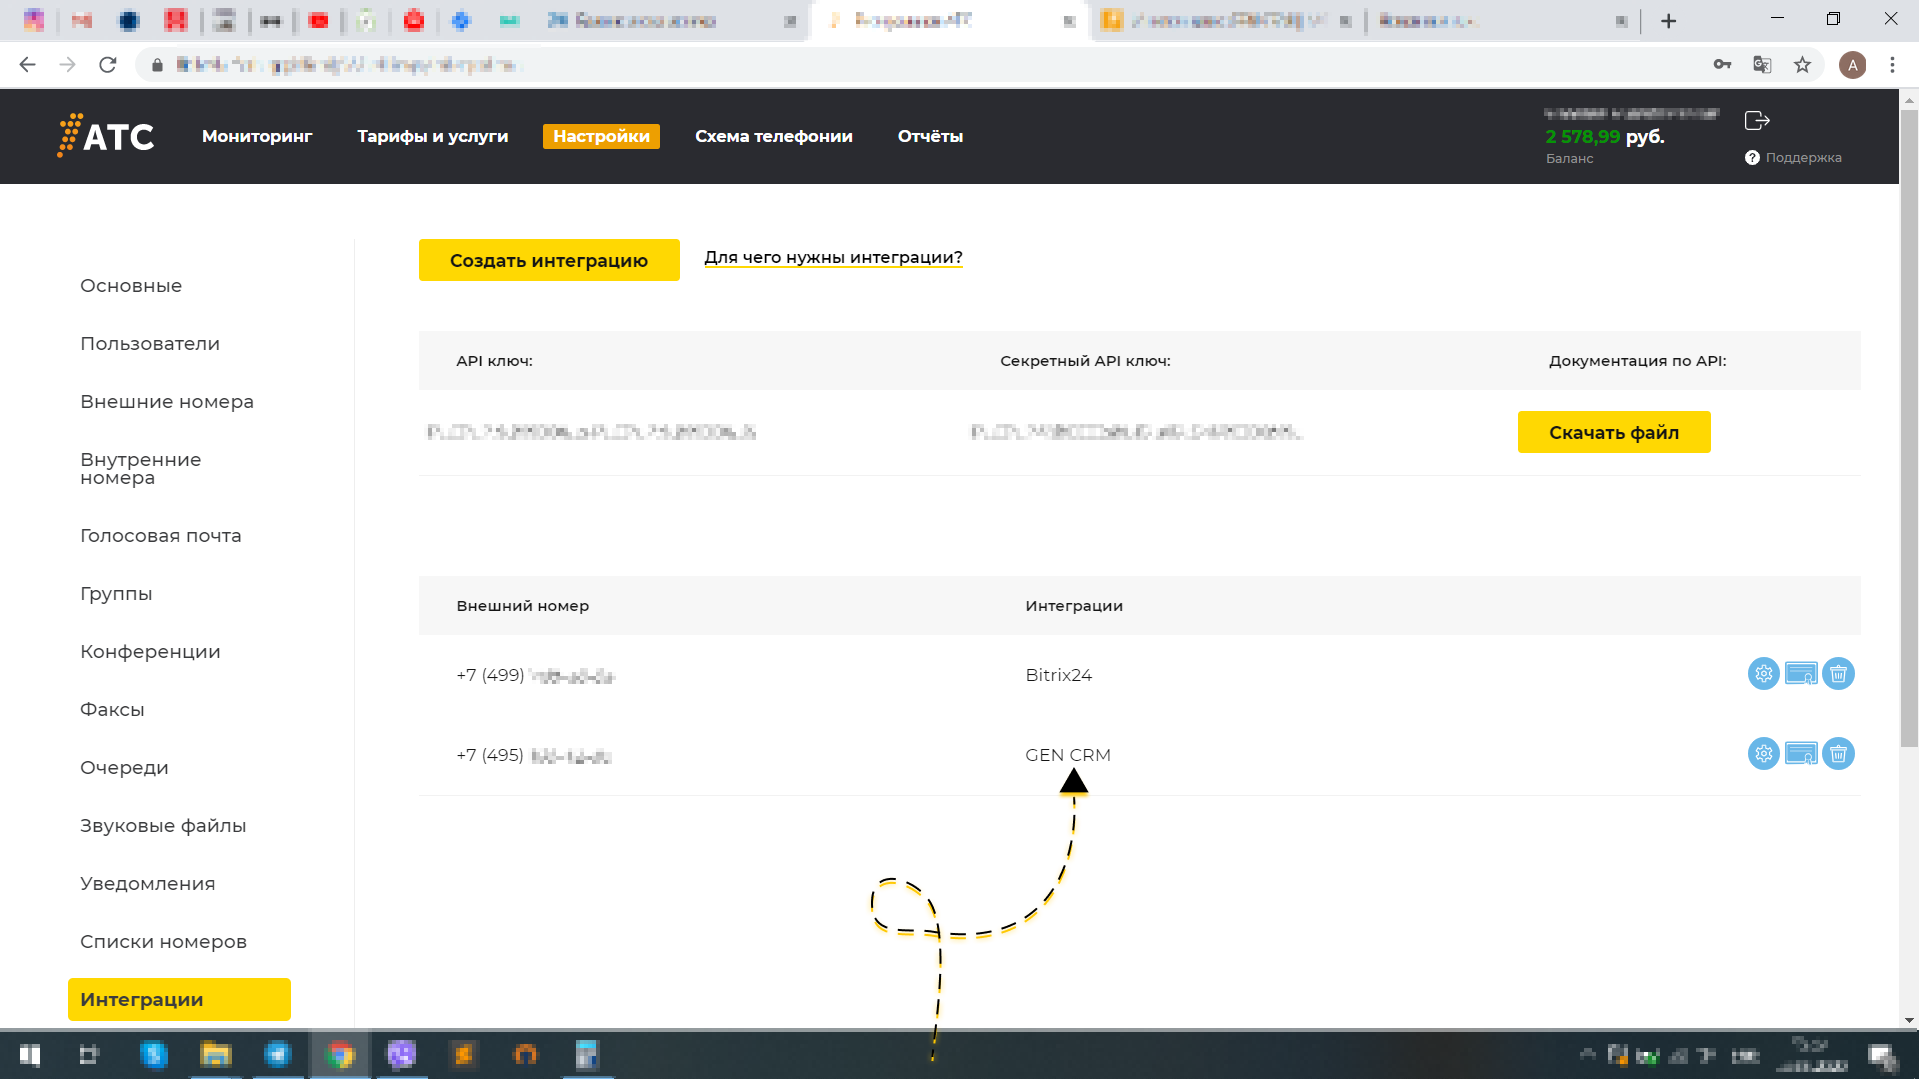Click the ATC logo
The width and height of the screenshot is (1919, 1079).
pyautogui.click(x=105, y=136)
